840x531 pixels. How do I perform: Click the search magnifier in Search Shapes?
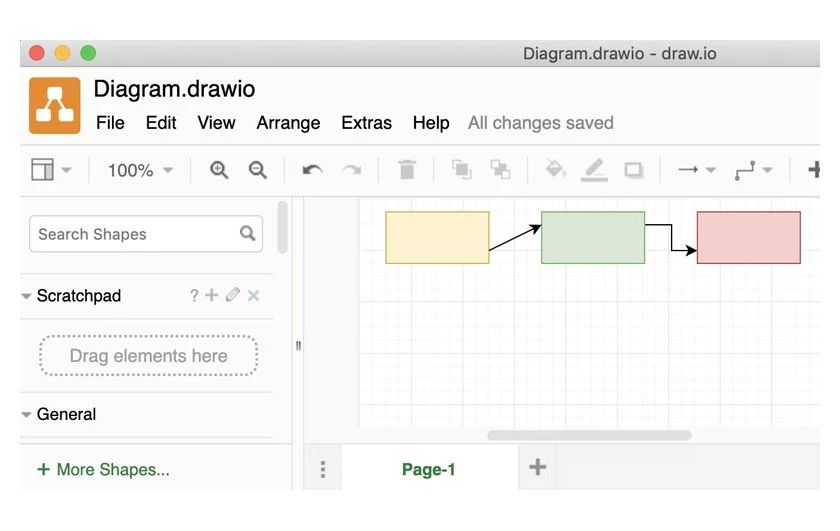click(247, 233)
